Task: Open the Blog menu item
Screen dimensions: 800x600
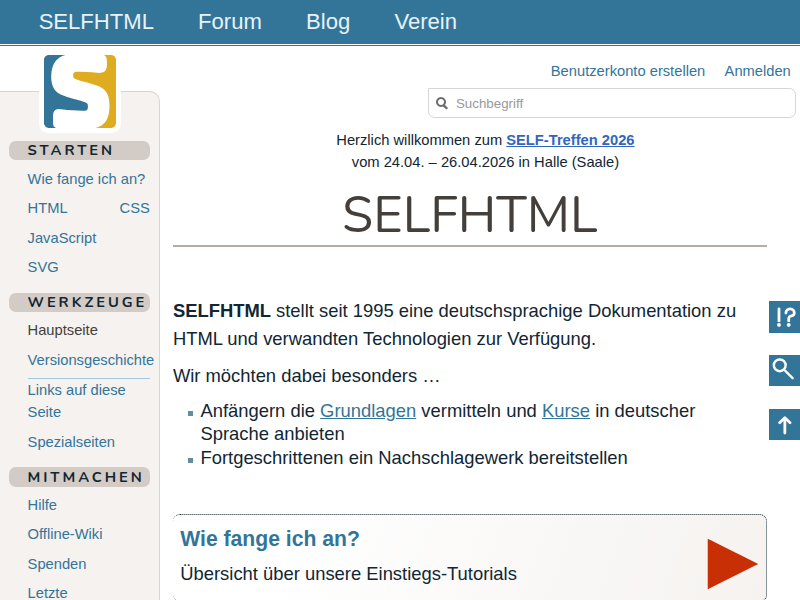Action: click(328, 22)
